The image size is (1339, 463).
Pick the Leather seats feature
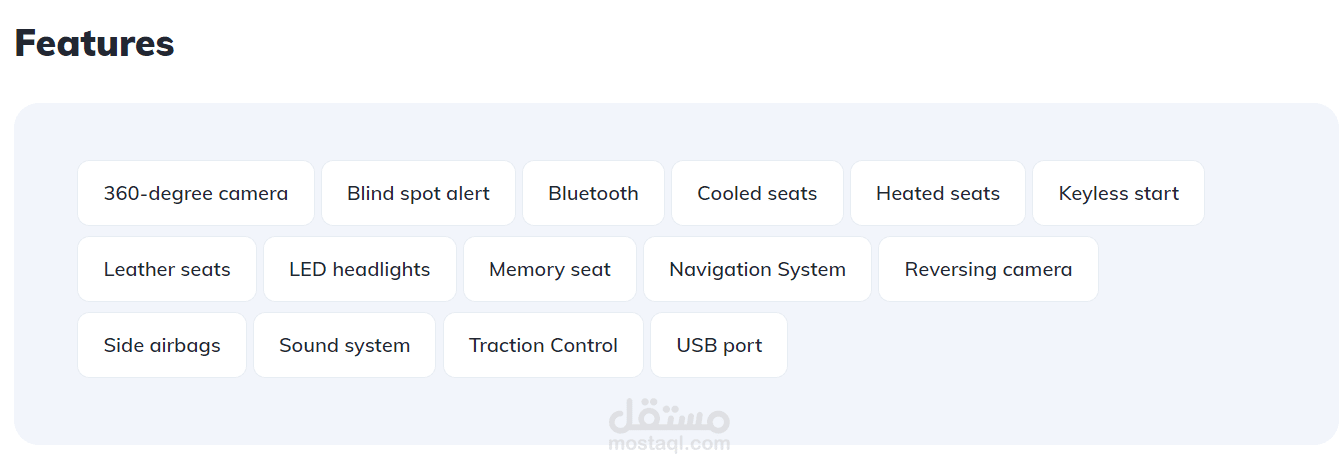click(167, 269)
